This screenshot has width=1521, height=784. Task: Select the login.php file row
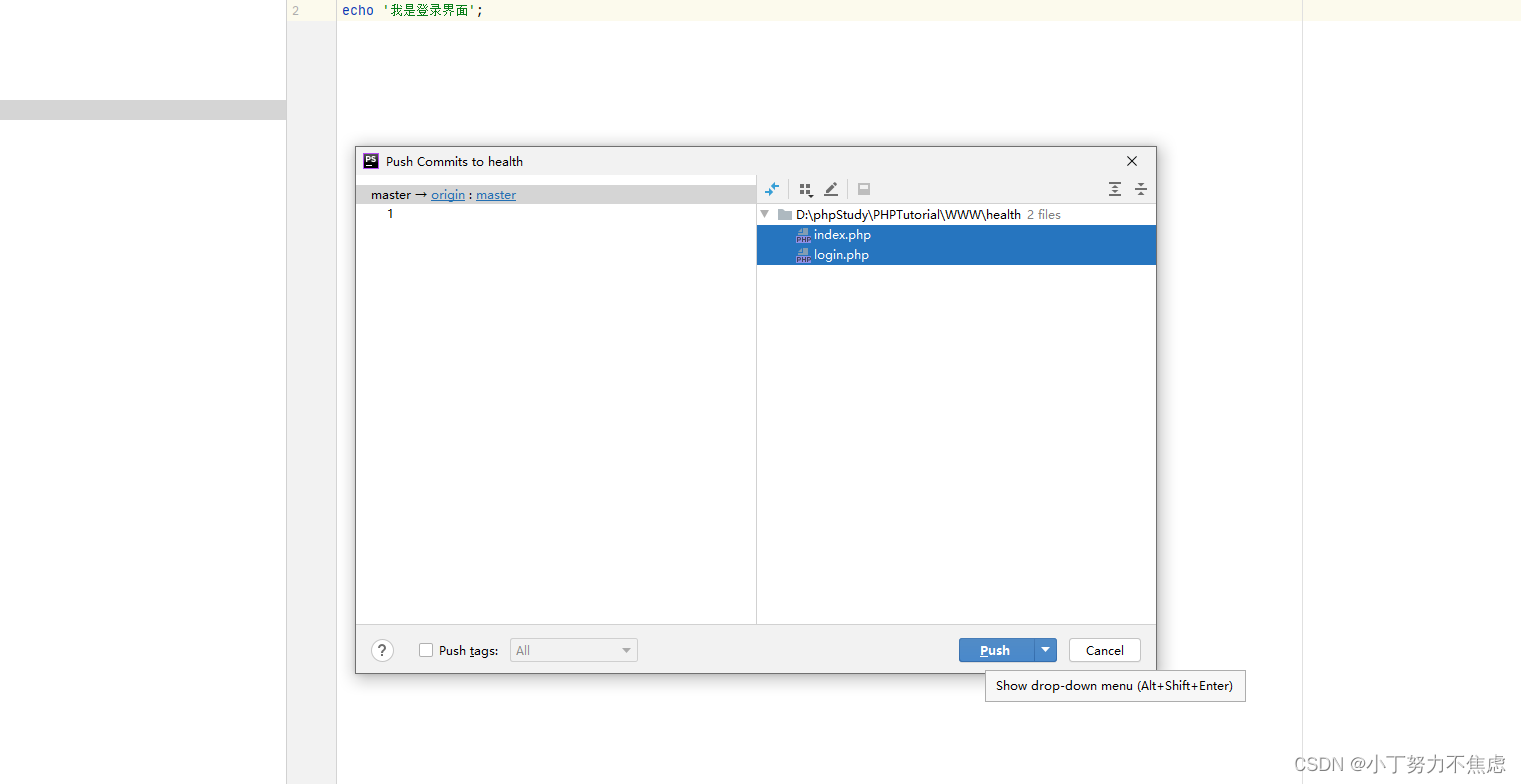956,255
